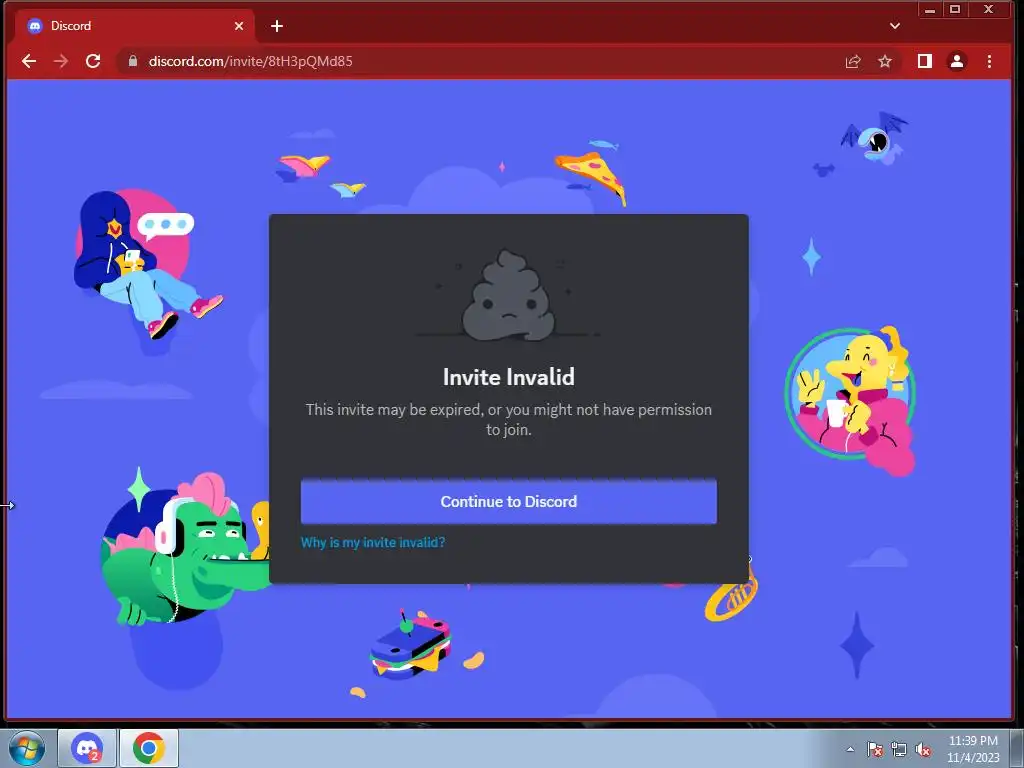Expand the tab search chevron

point(895,26)
